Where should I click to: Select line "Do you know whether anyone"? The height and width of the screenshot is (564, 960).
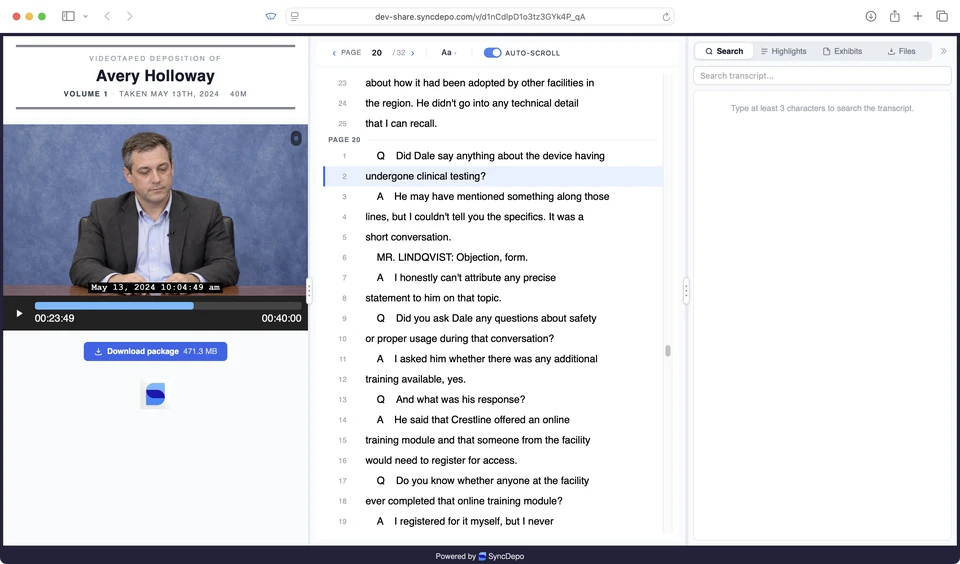[493, 481]
